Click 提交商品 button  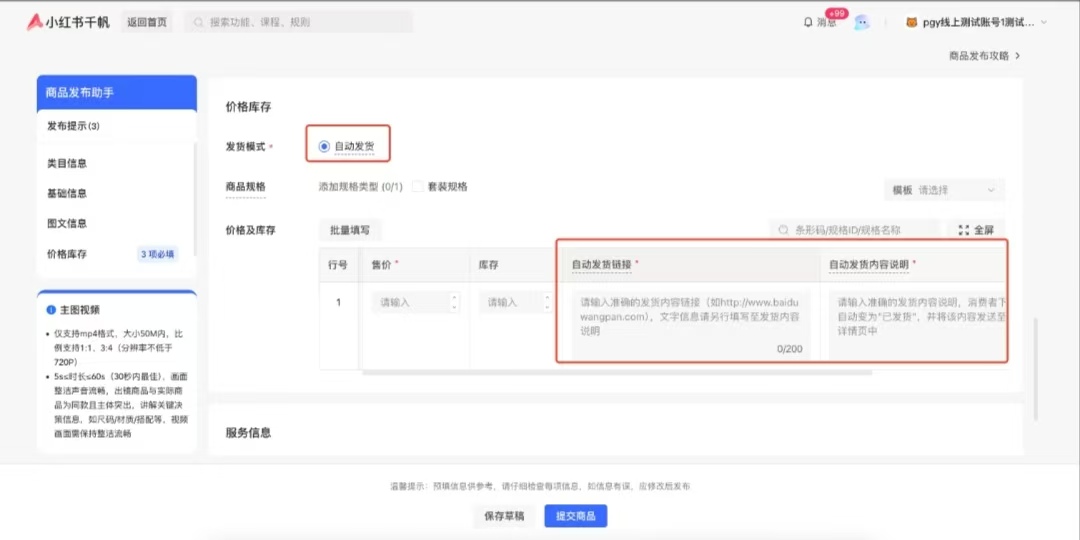pos(576,516)
